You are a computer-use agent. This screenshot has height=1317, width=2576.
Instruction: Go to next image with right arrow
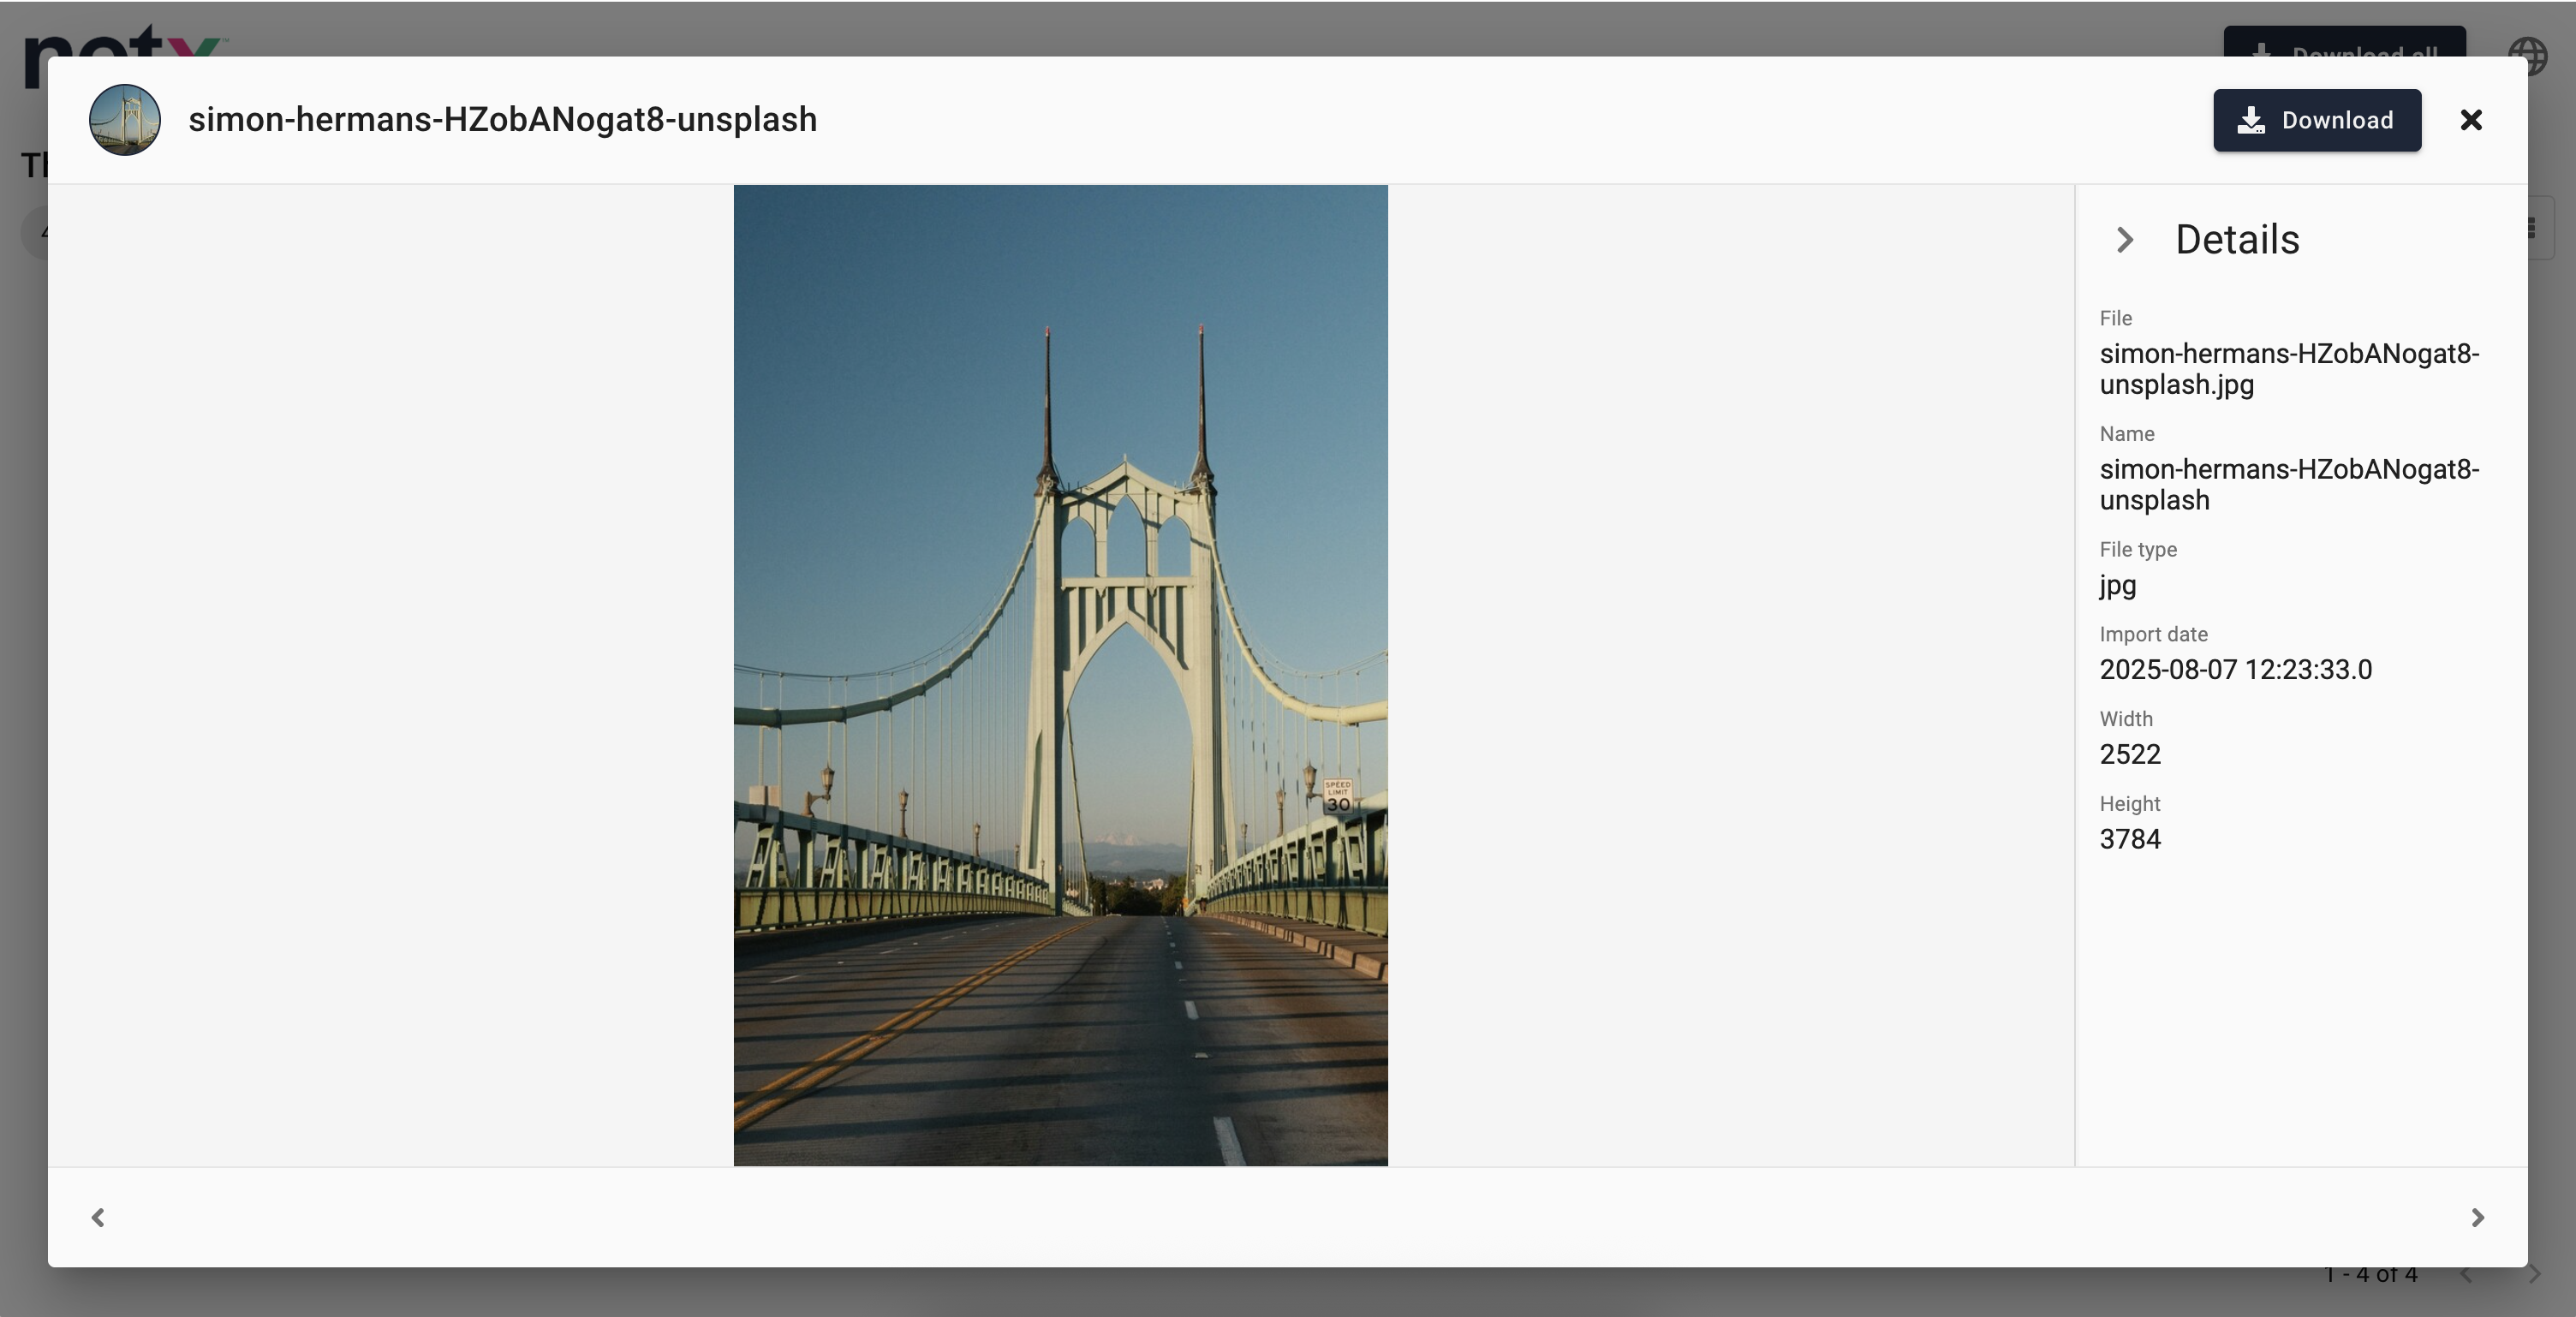tap(2477, 1217)
